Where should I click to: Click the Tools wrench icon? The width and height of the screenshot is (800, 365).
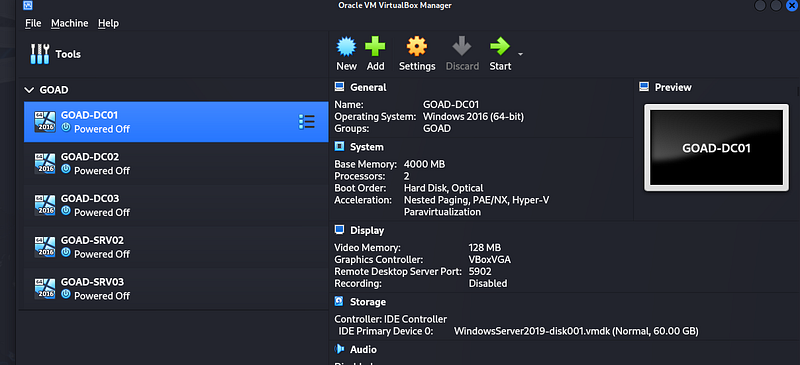tap(40, 54)
